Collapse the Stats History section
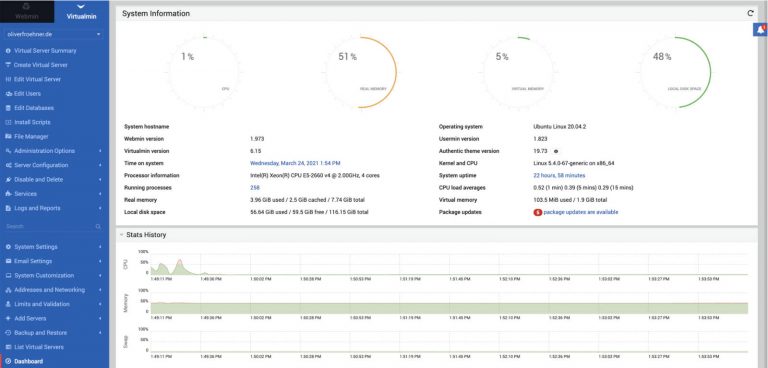This screenshot has width=768, height=368. (121, 235)
